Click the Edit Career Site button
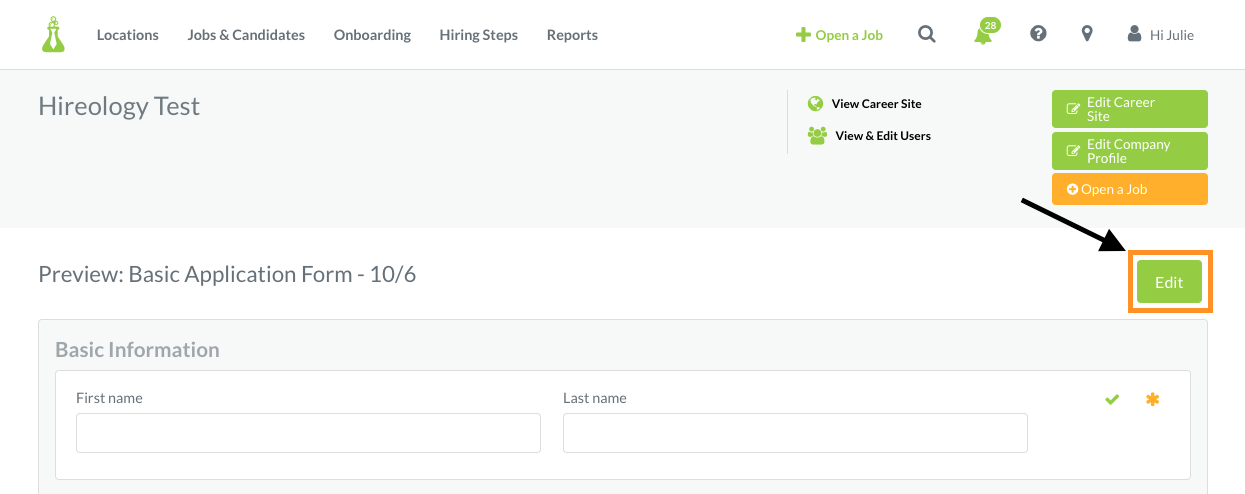This screenshot has height=494, width=1245. pos(1130,109)
